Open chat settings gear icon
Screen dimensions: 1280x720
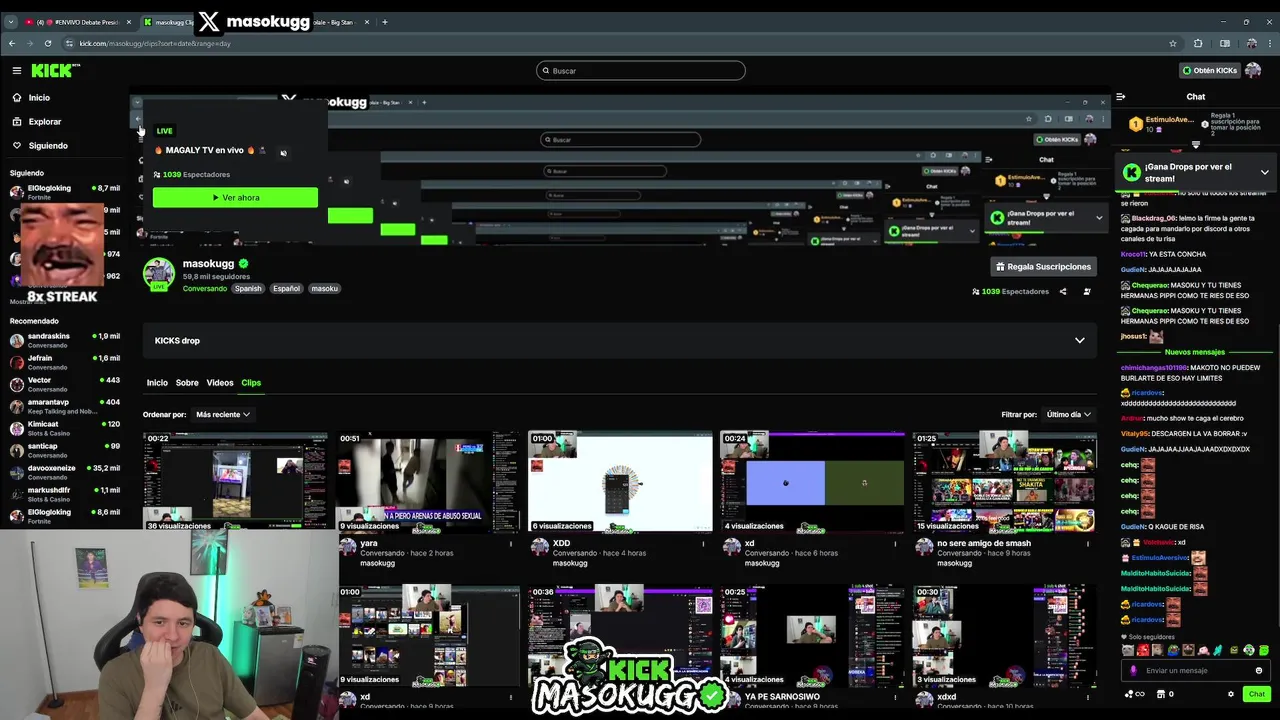(1231, 694)
